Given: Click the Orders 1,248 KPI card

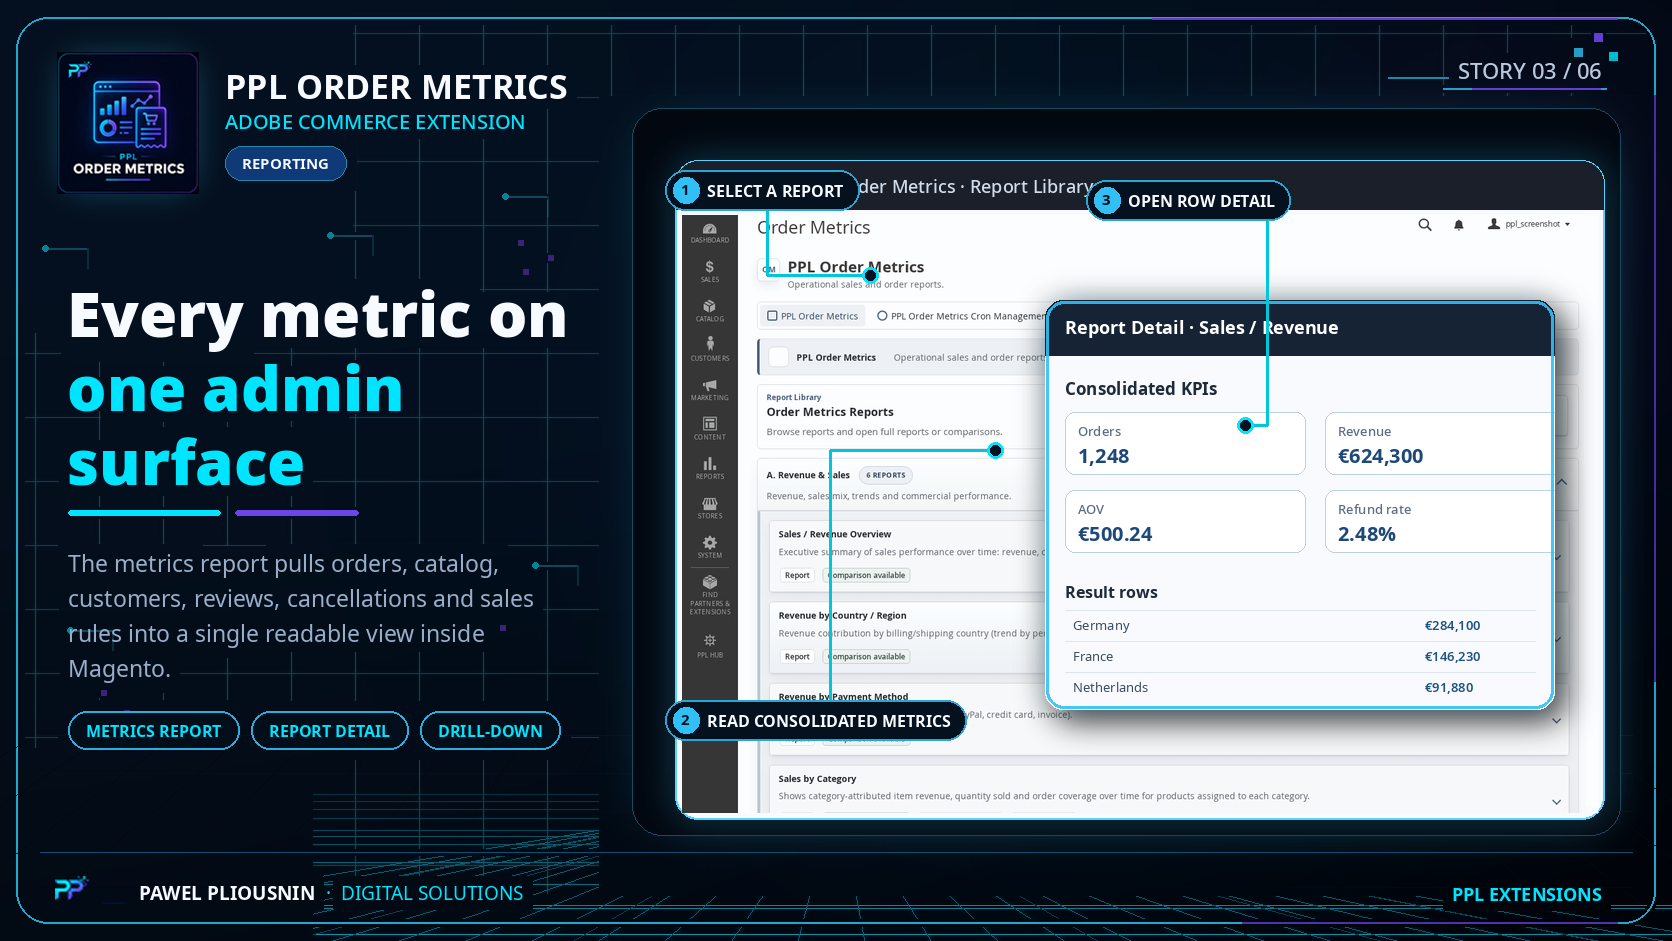Looking at the screenshot, I should (1185, 443).
